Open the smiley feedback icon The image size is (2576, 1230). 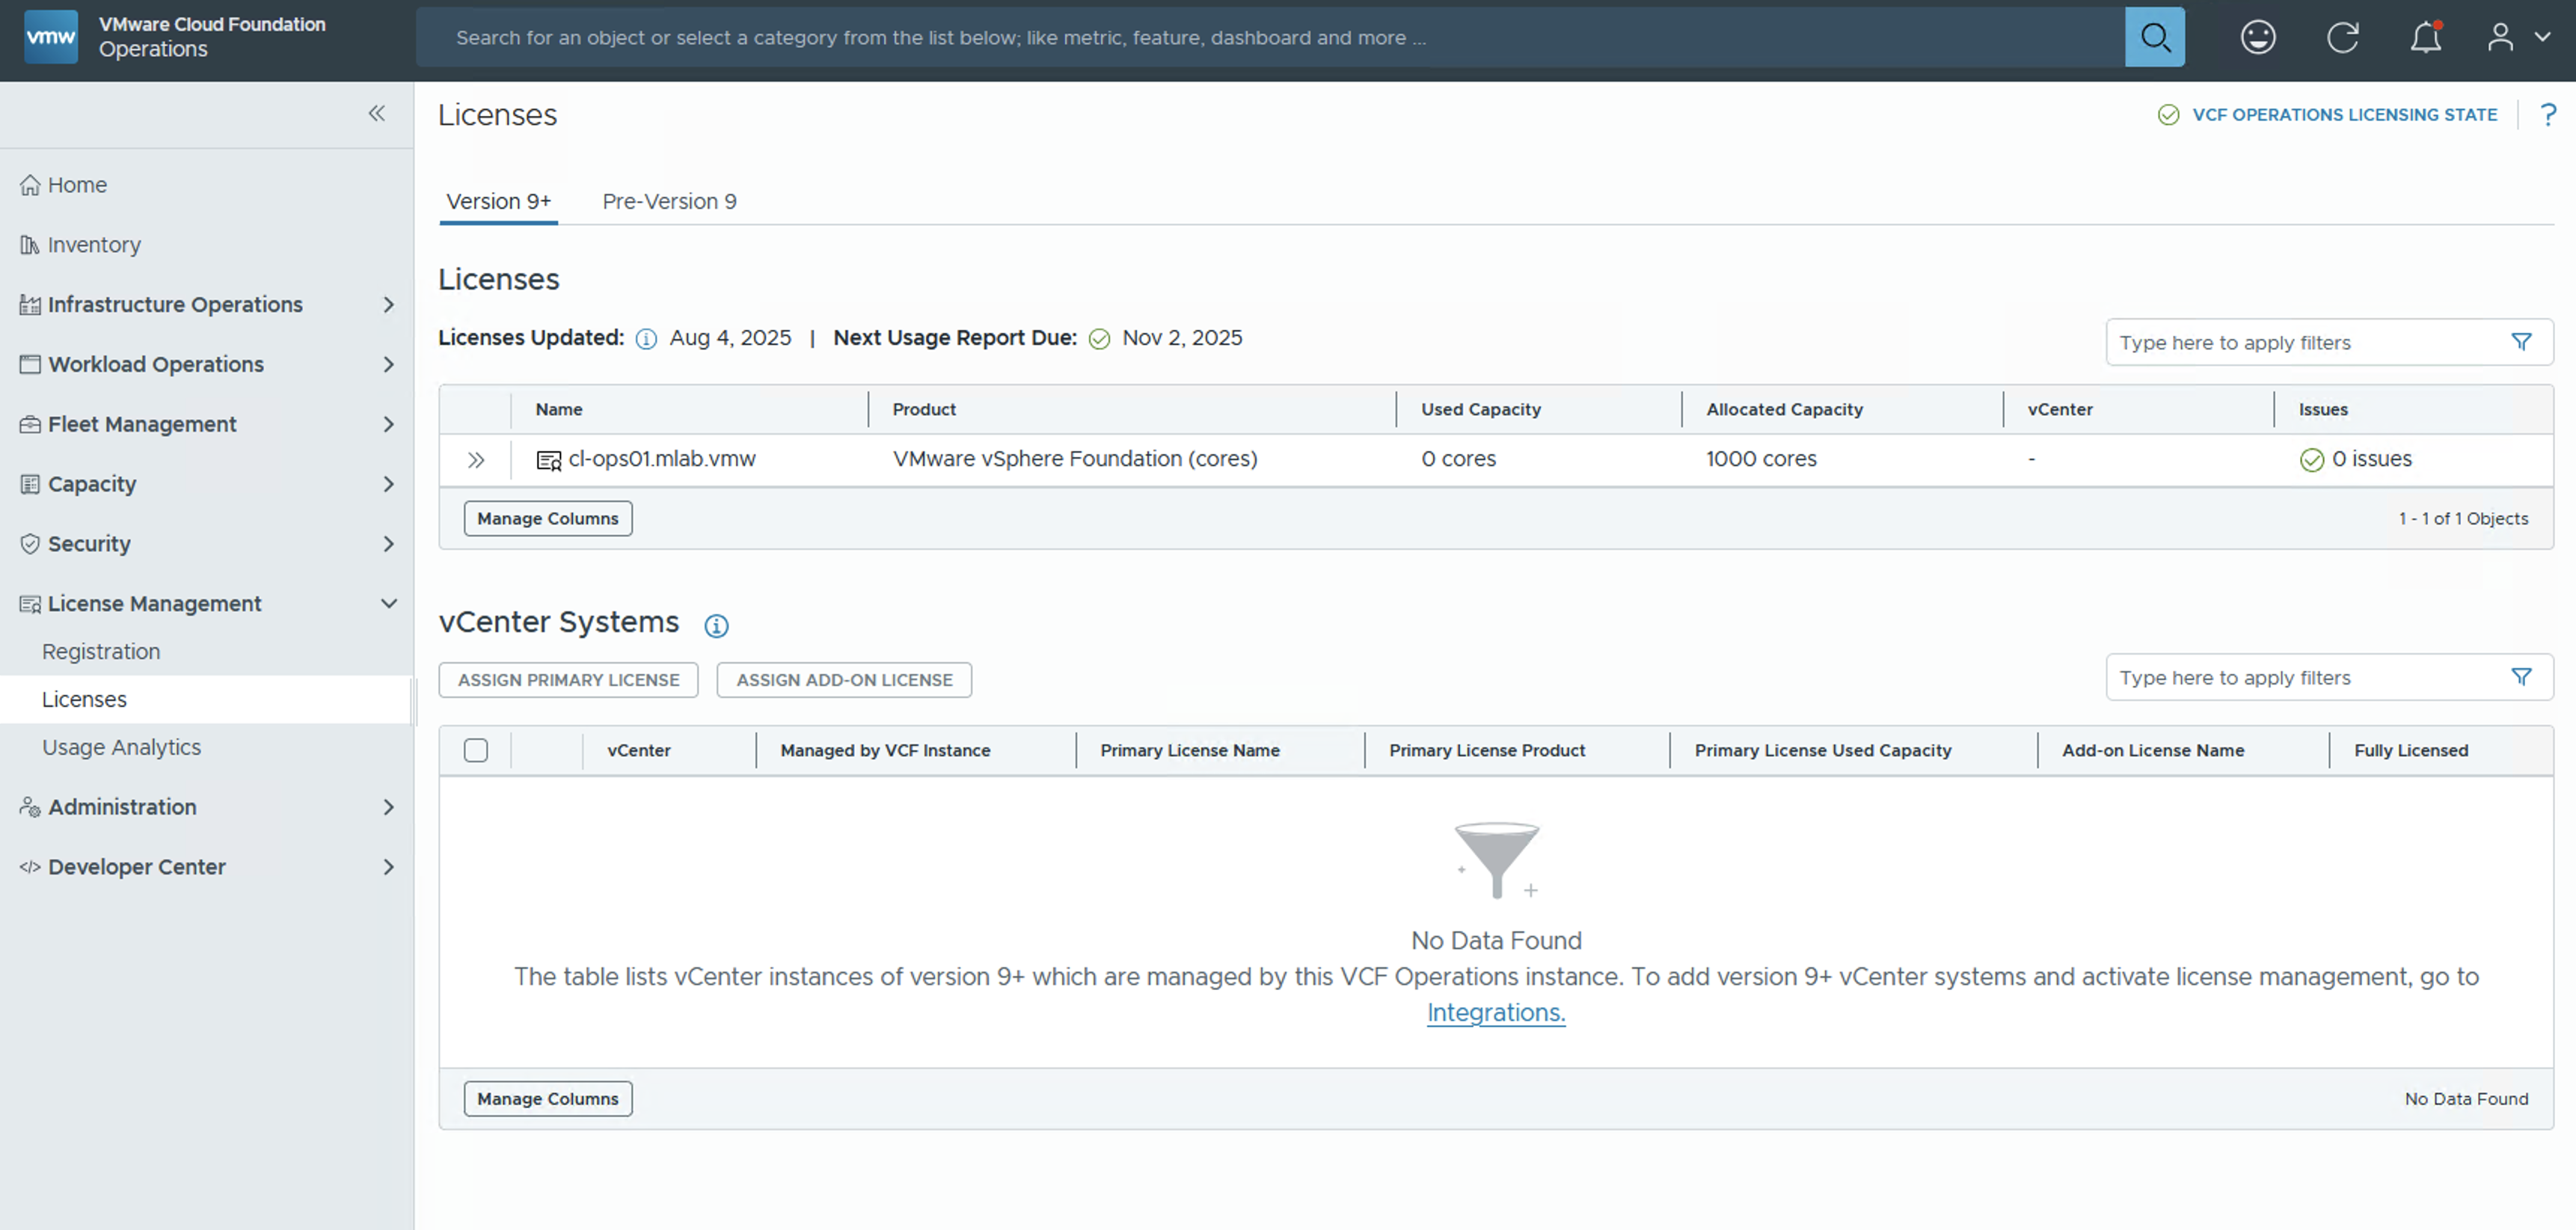[2257, 37]
